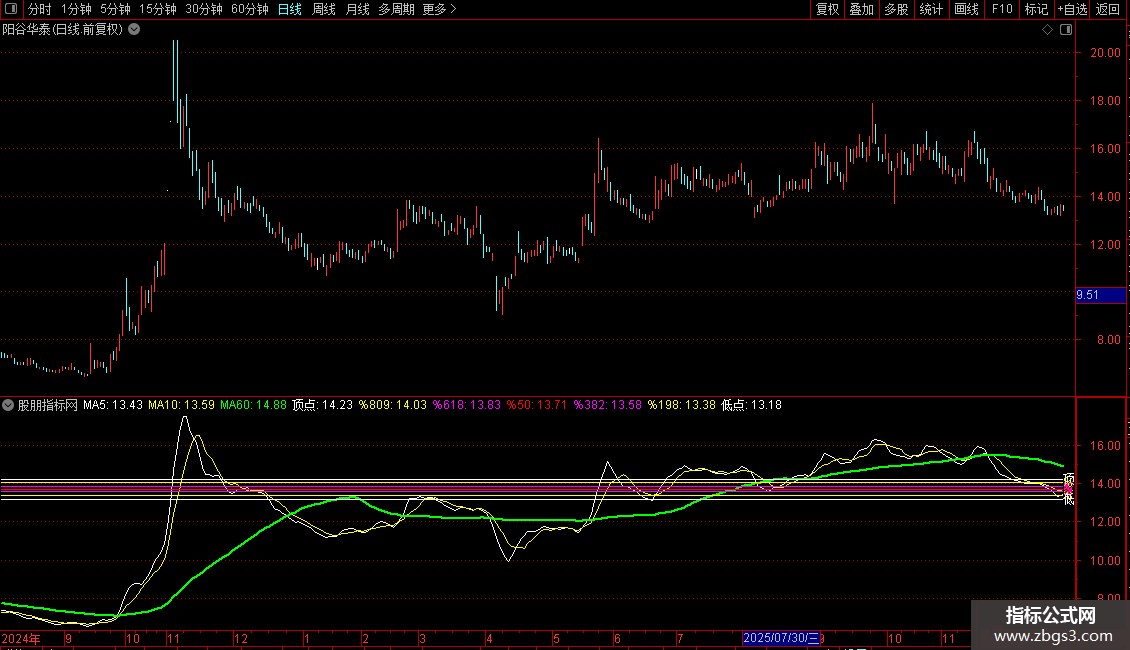Click the 叠加 overlay button
The width and height of the screenshot is (1130, 650).
[861, 9]
